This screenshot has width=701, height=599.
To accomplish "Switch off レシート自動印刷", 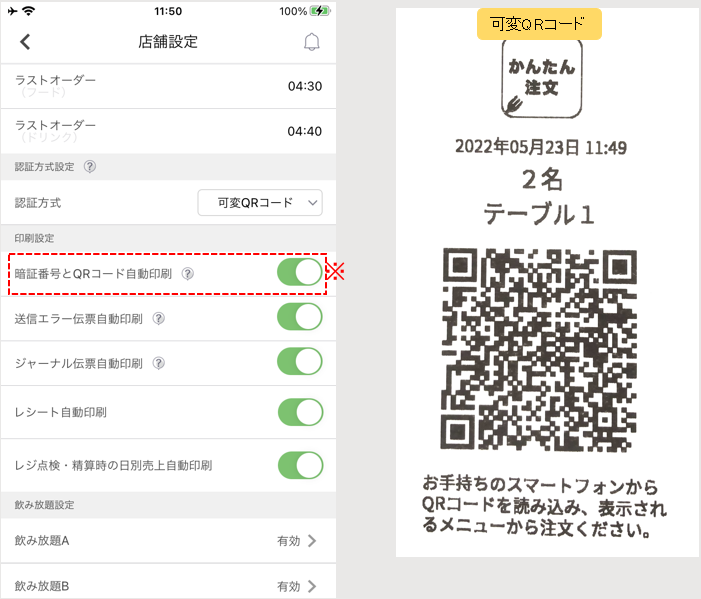I will (300, 411).
